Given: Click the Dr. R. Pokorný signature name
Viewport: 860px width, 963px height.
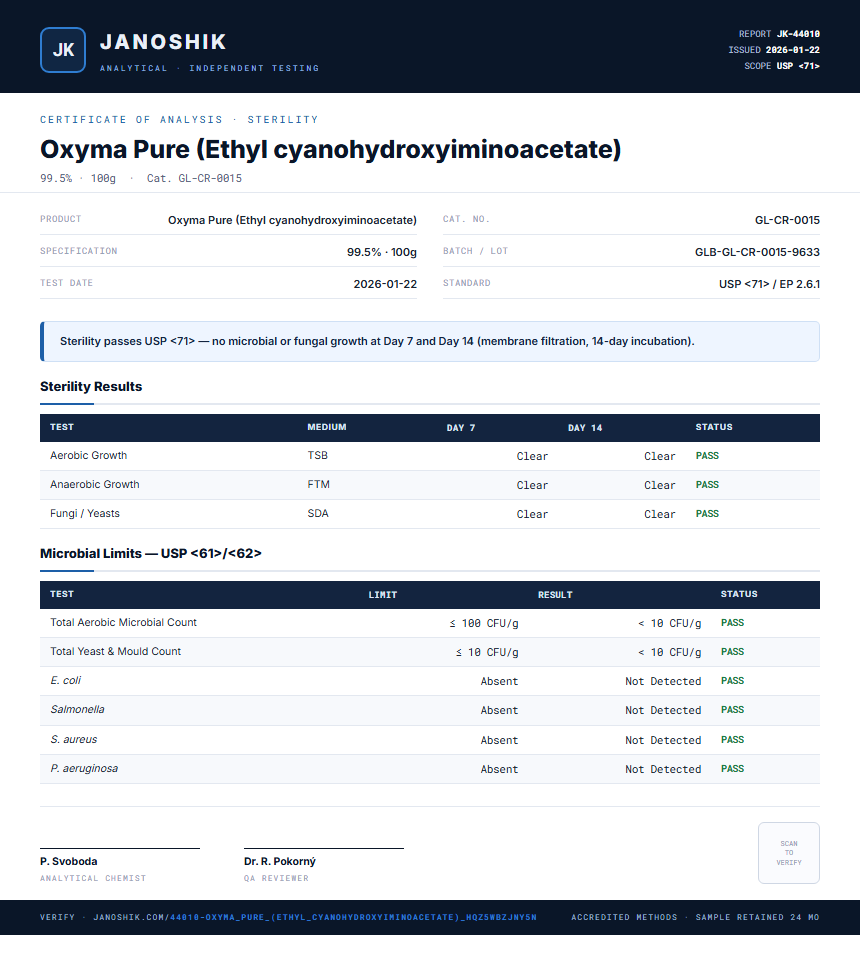Looking at the screenshot, I should 280,861.
